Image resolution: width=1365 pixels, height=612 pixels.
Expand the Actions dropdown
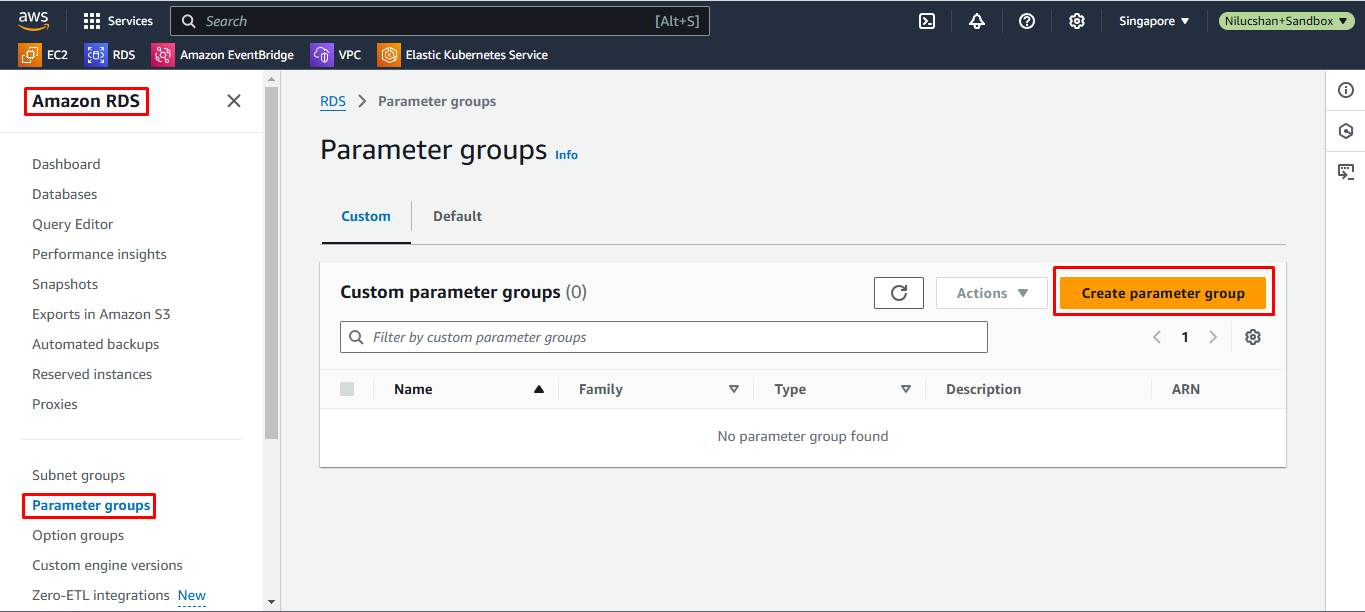tap(991, 293)
